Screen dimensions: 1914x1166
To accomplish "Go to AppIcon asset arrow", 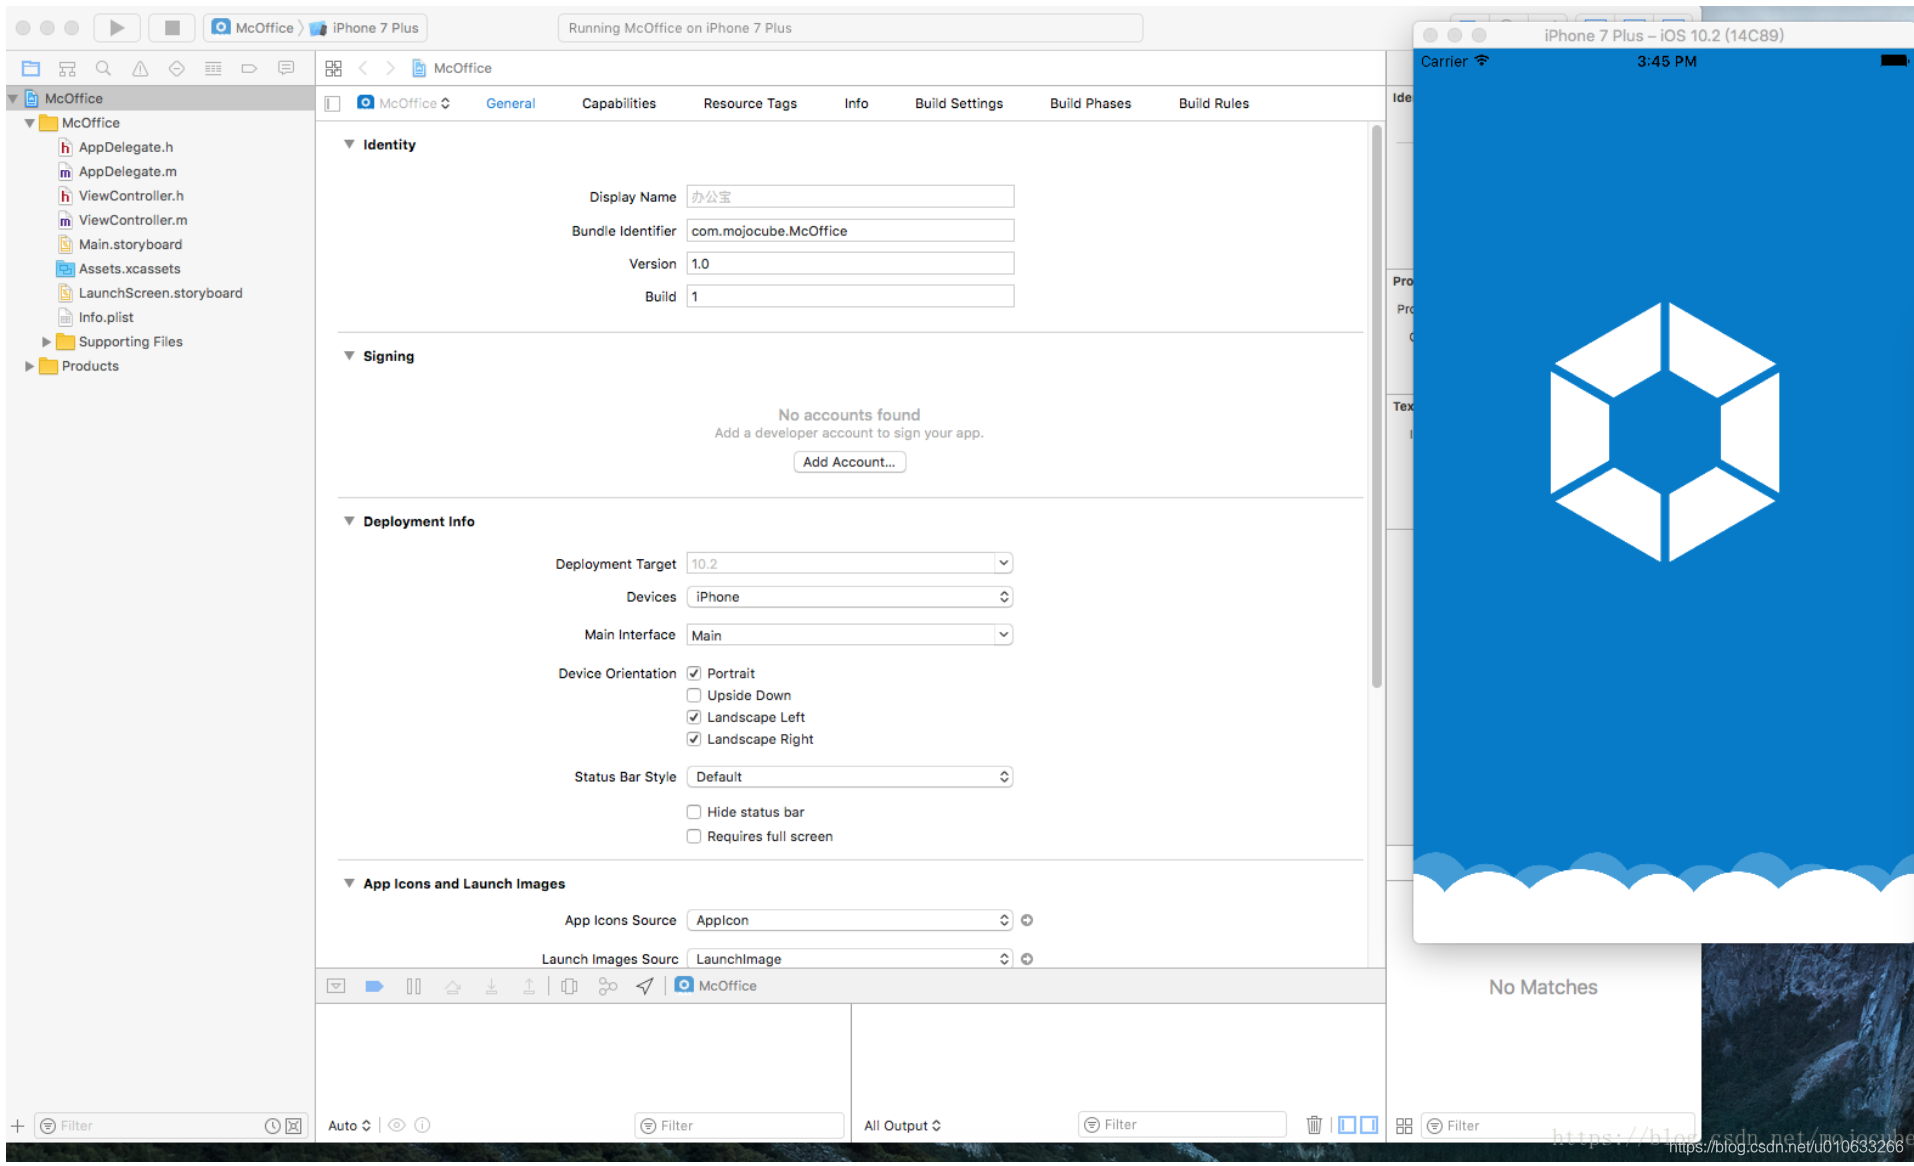I will [x=1027, y=920].
